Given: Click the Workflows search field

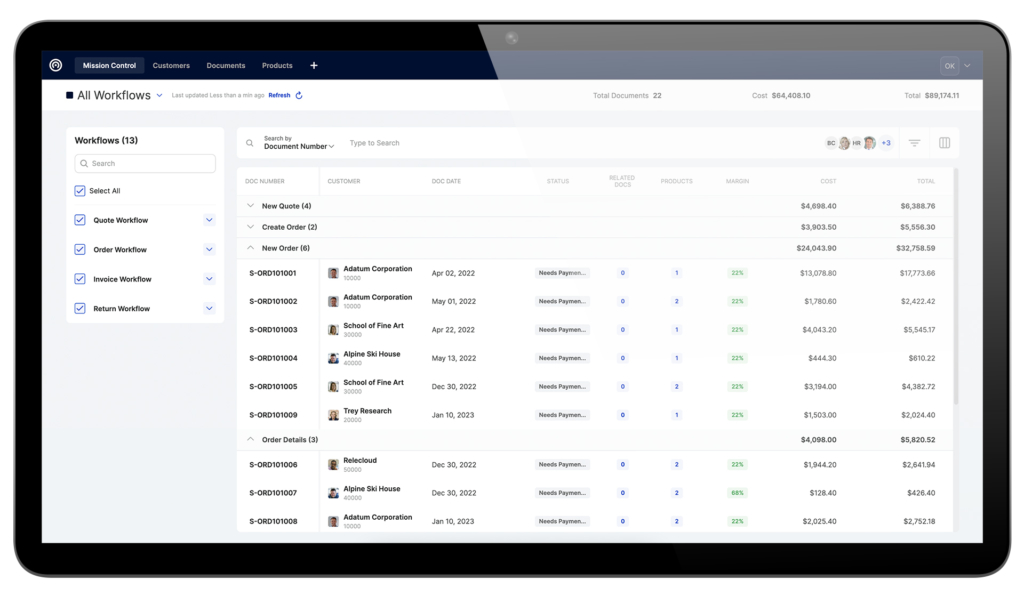Looking at the screenshot, I should 145,163.
